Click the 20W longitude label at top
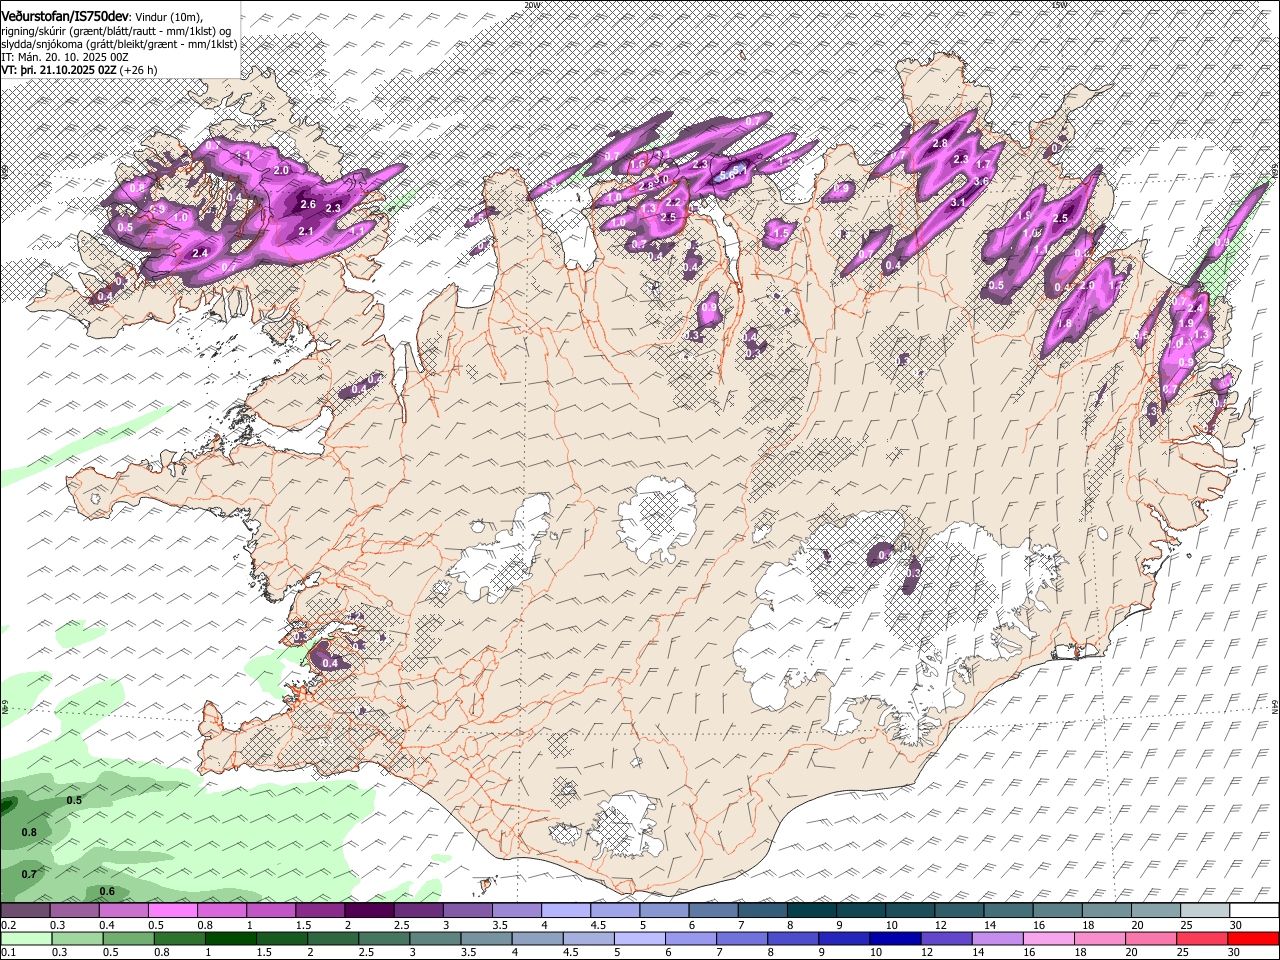The width and height of the screenshot is (1280, 960). [x=532, y=4]
